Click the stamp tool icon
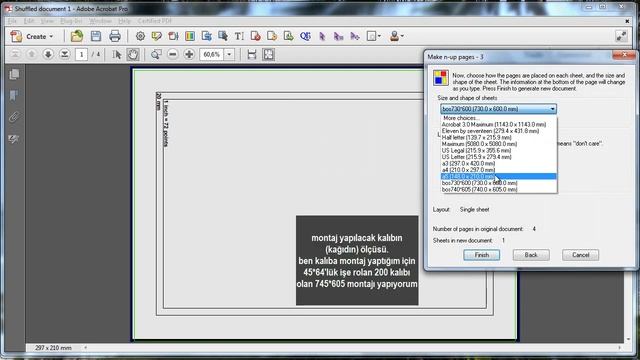Image resolution: width=640 pixels, height=360 pixels. point(394,36)
